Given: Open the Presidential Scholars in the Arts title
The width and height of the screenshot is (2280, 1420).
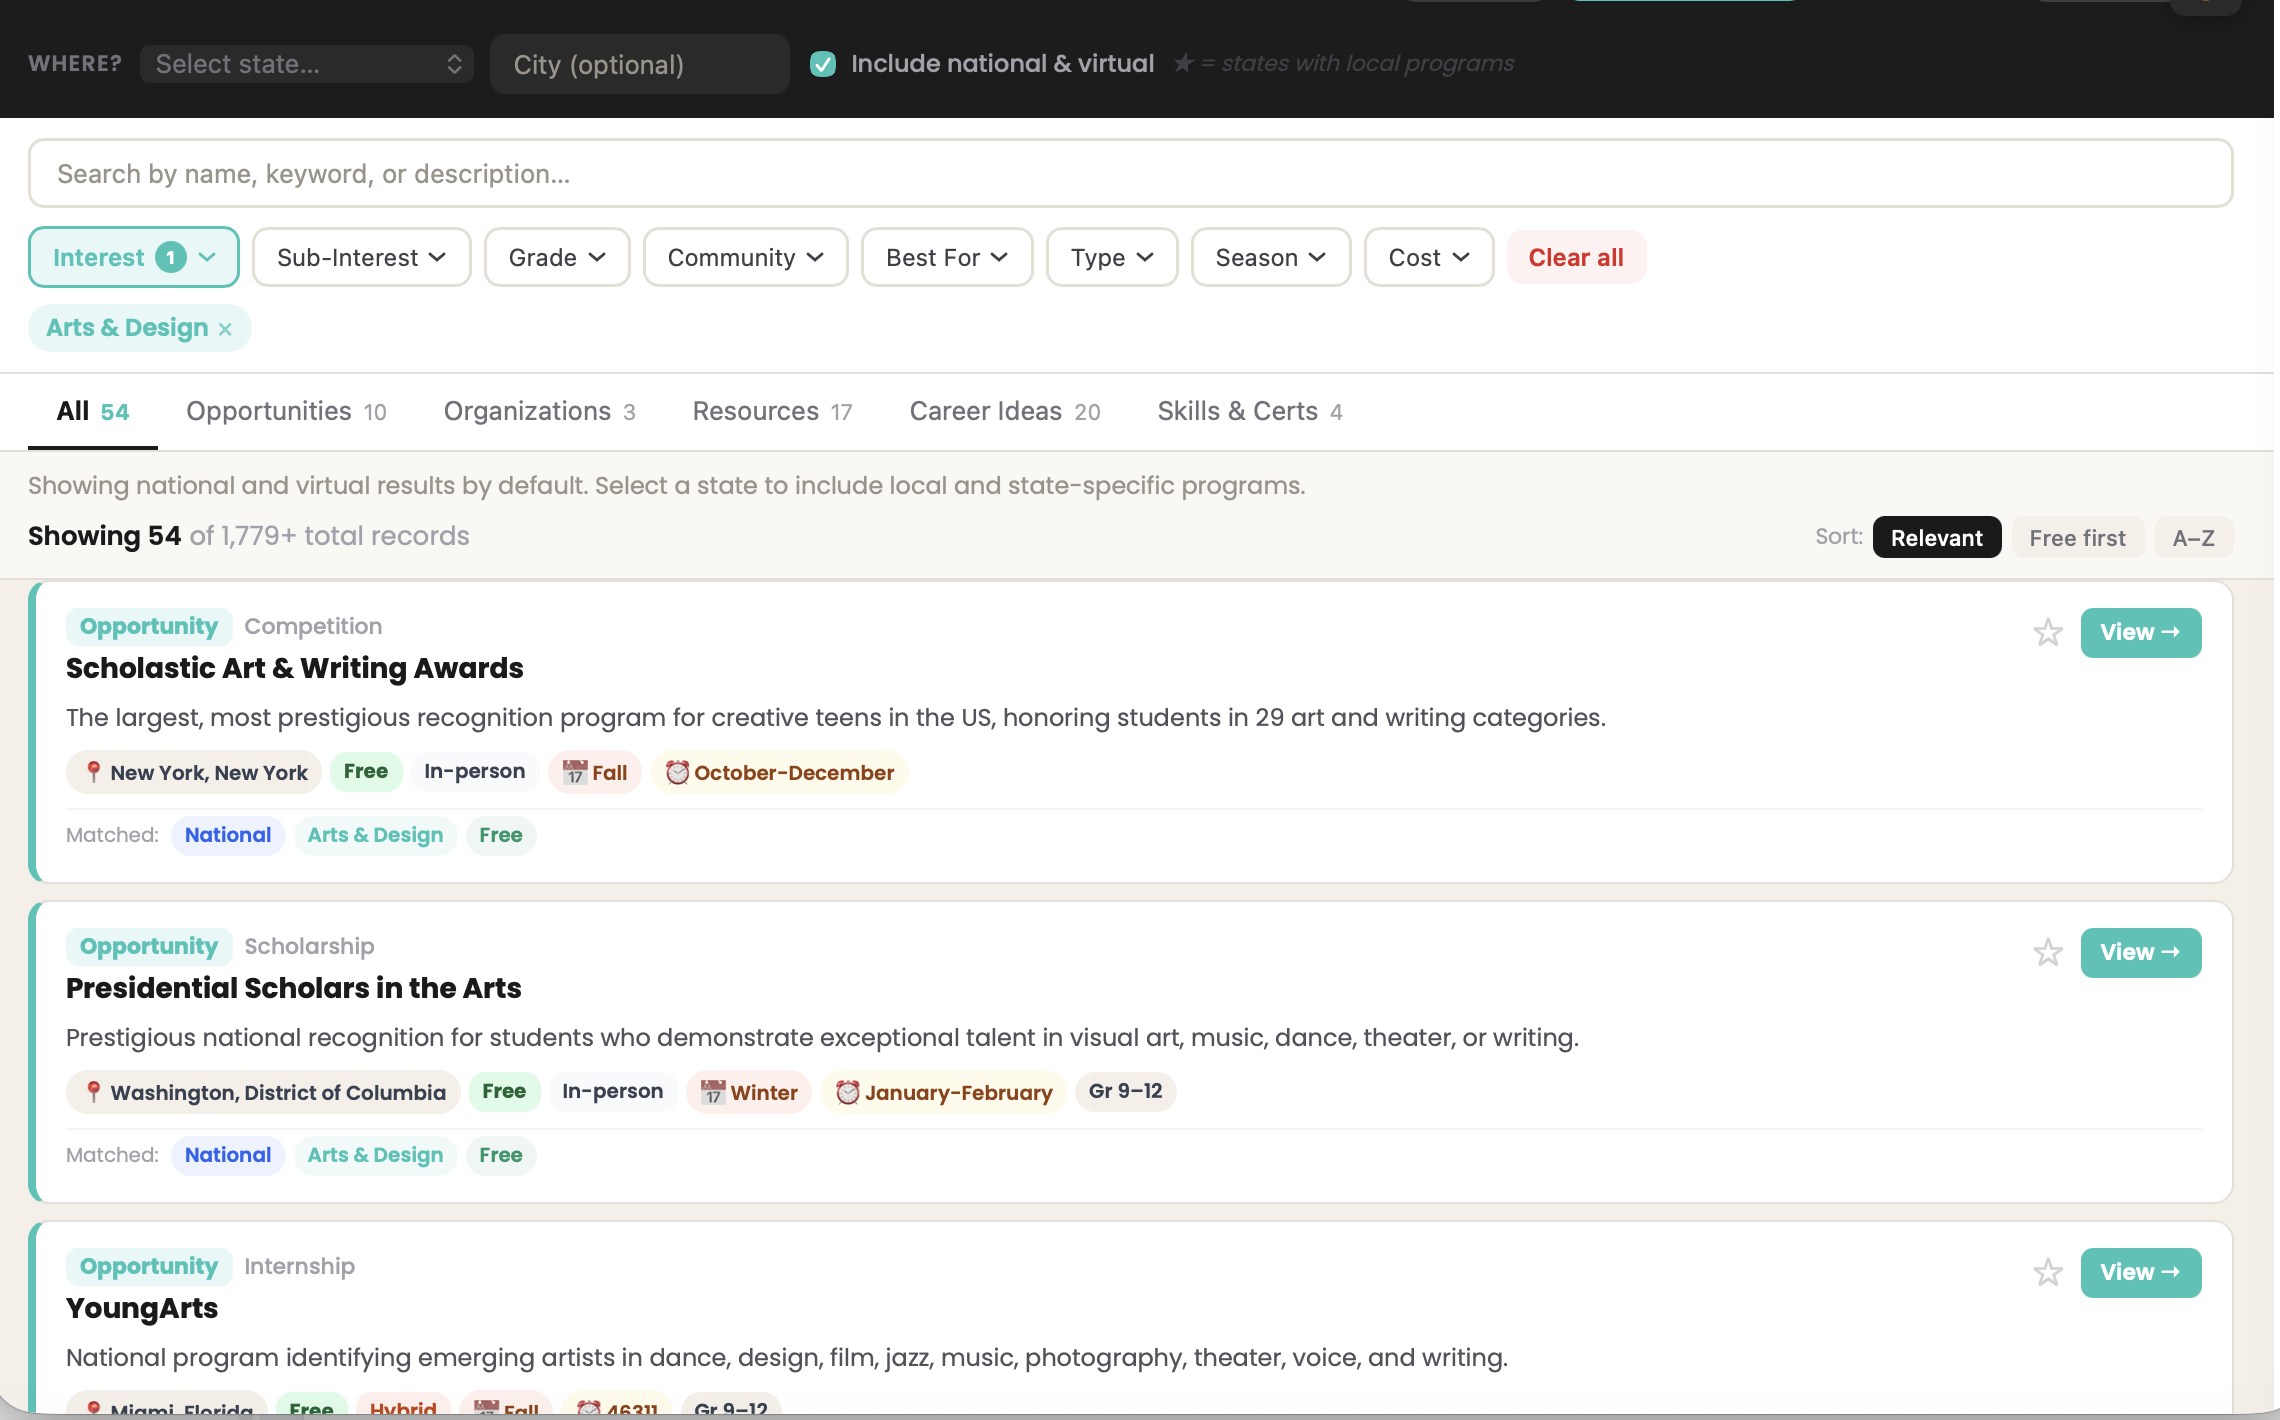Looking at the screenshot, I should coord(293,988).
